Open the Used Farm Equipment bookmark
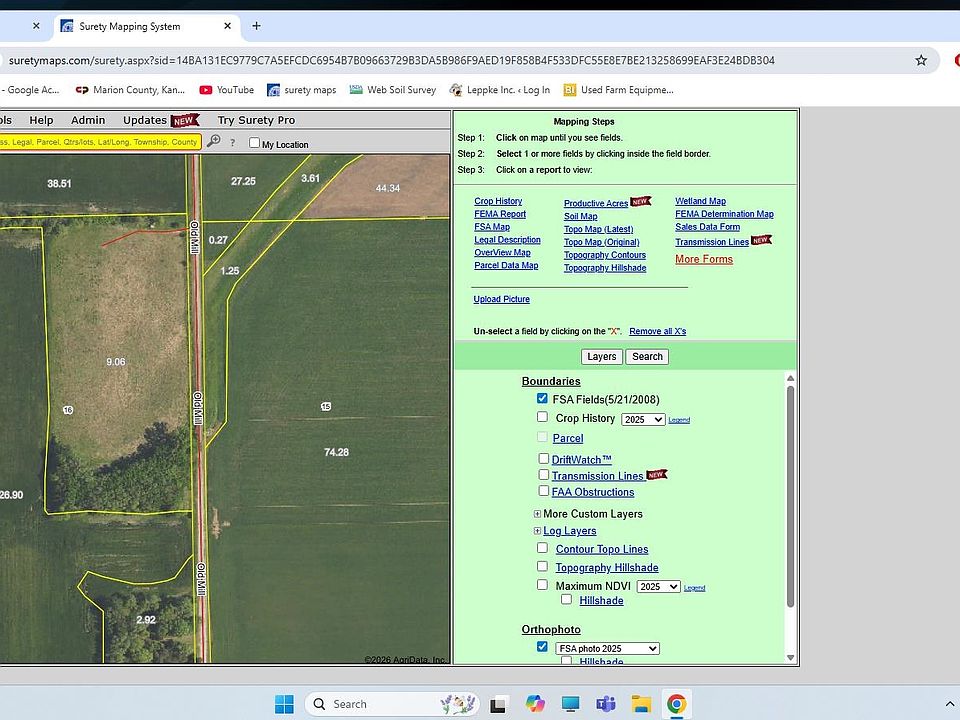Screen dimensions: 960x720 pos(618,90)
